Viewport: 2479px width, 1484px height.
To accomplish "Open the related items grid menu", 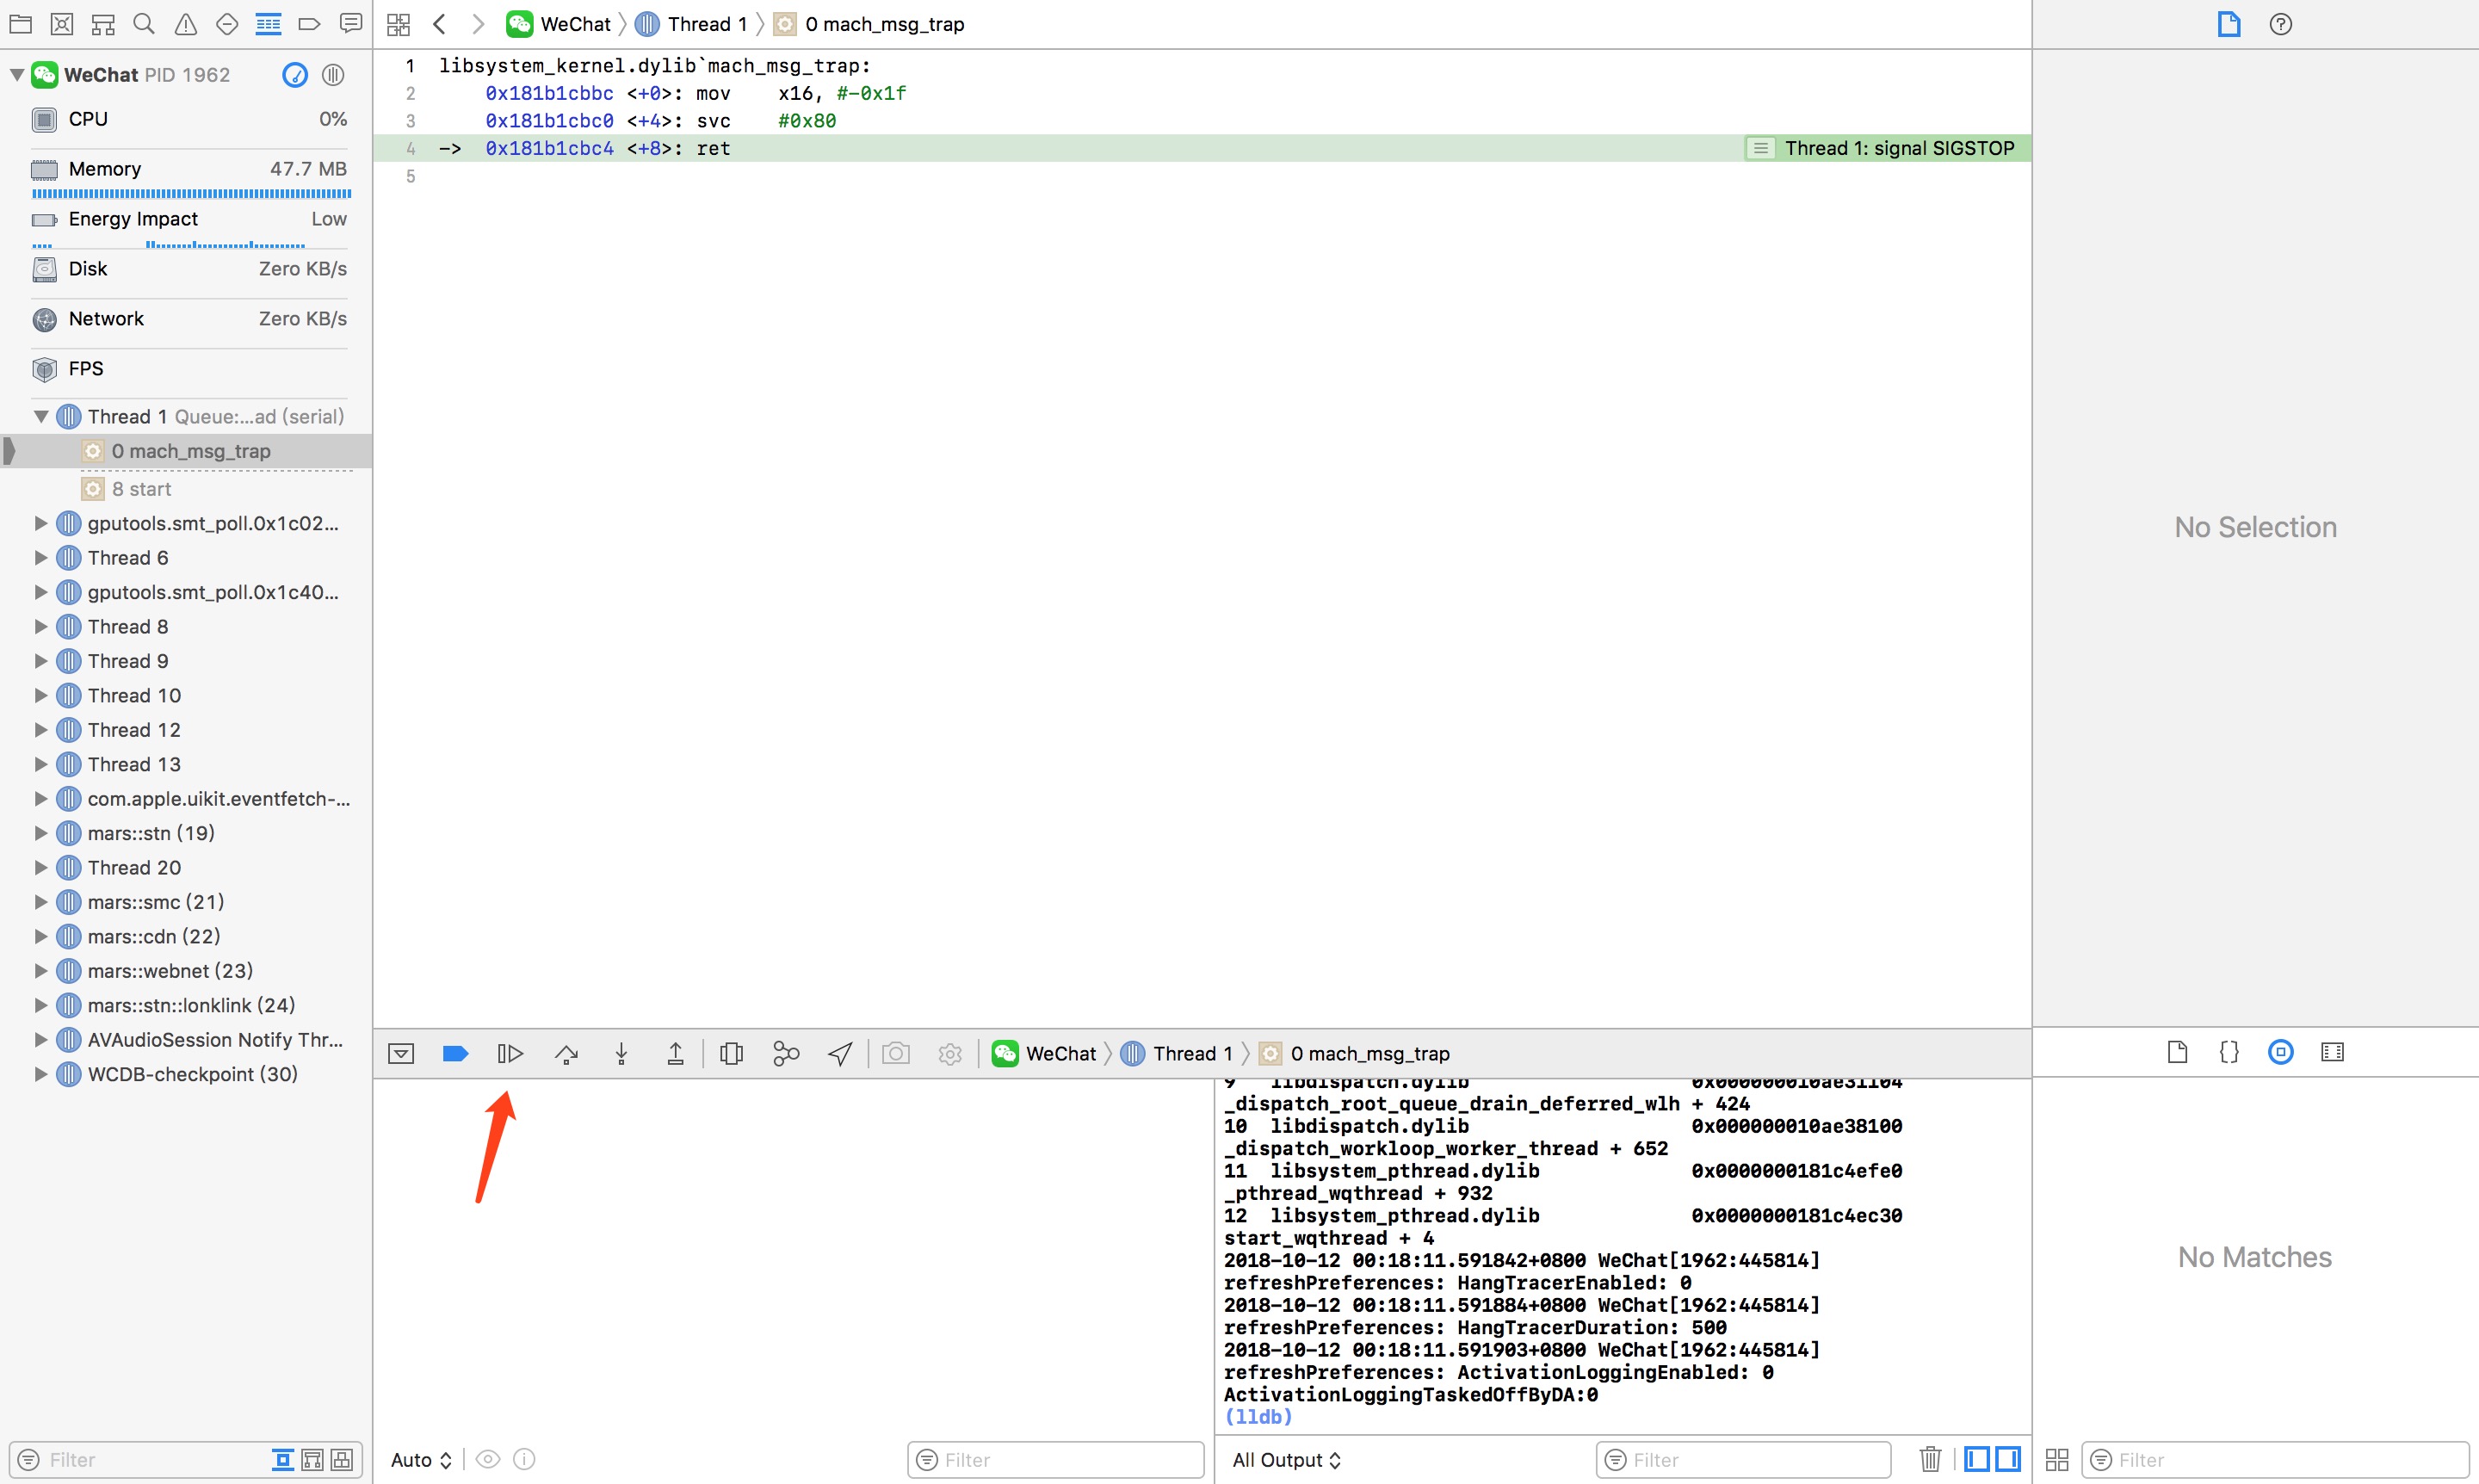I will pyautogui.click(x=398, y=24).
